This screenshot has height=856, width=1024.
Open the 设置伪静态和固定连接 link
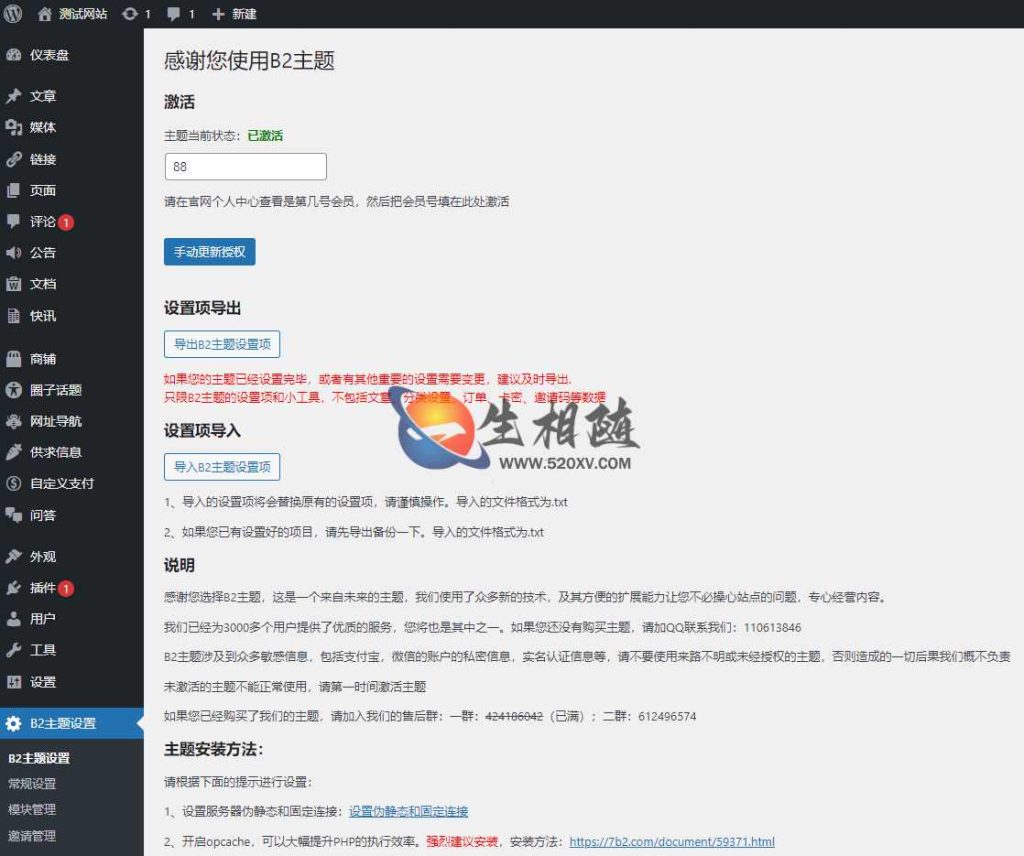(408, 810)
